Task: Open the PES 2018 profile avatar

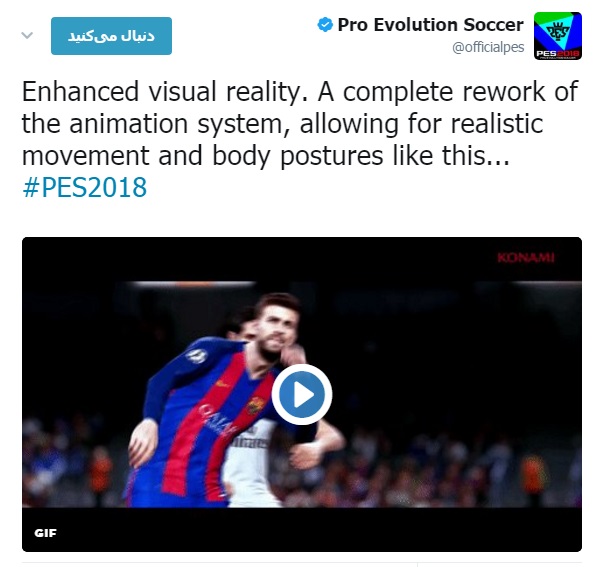Action: click(558, 36)
